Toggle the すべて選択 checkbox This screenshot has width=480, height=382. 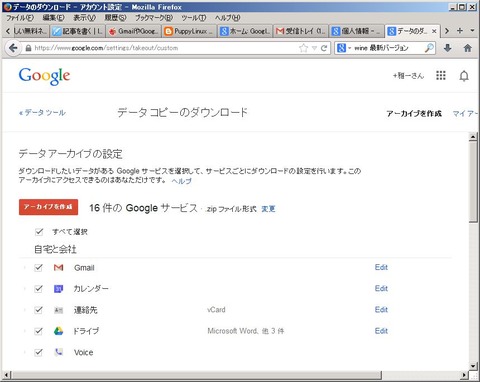pyautogui.click(x=39, y=231)
